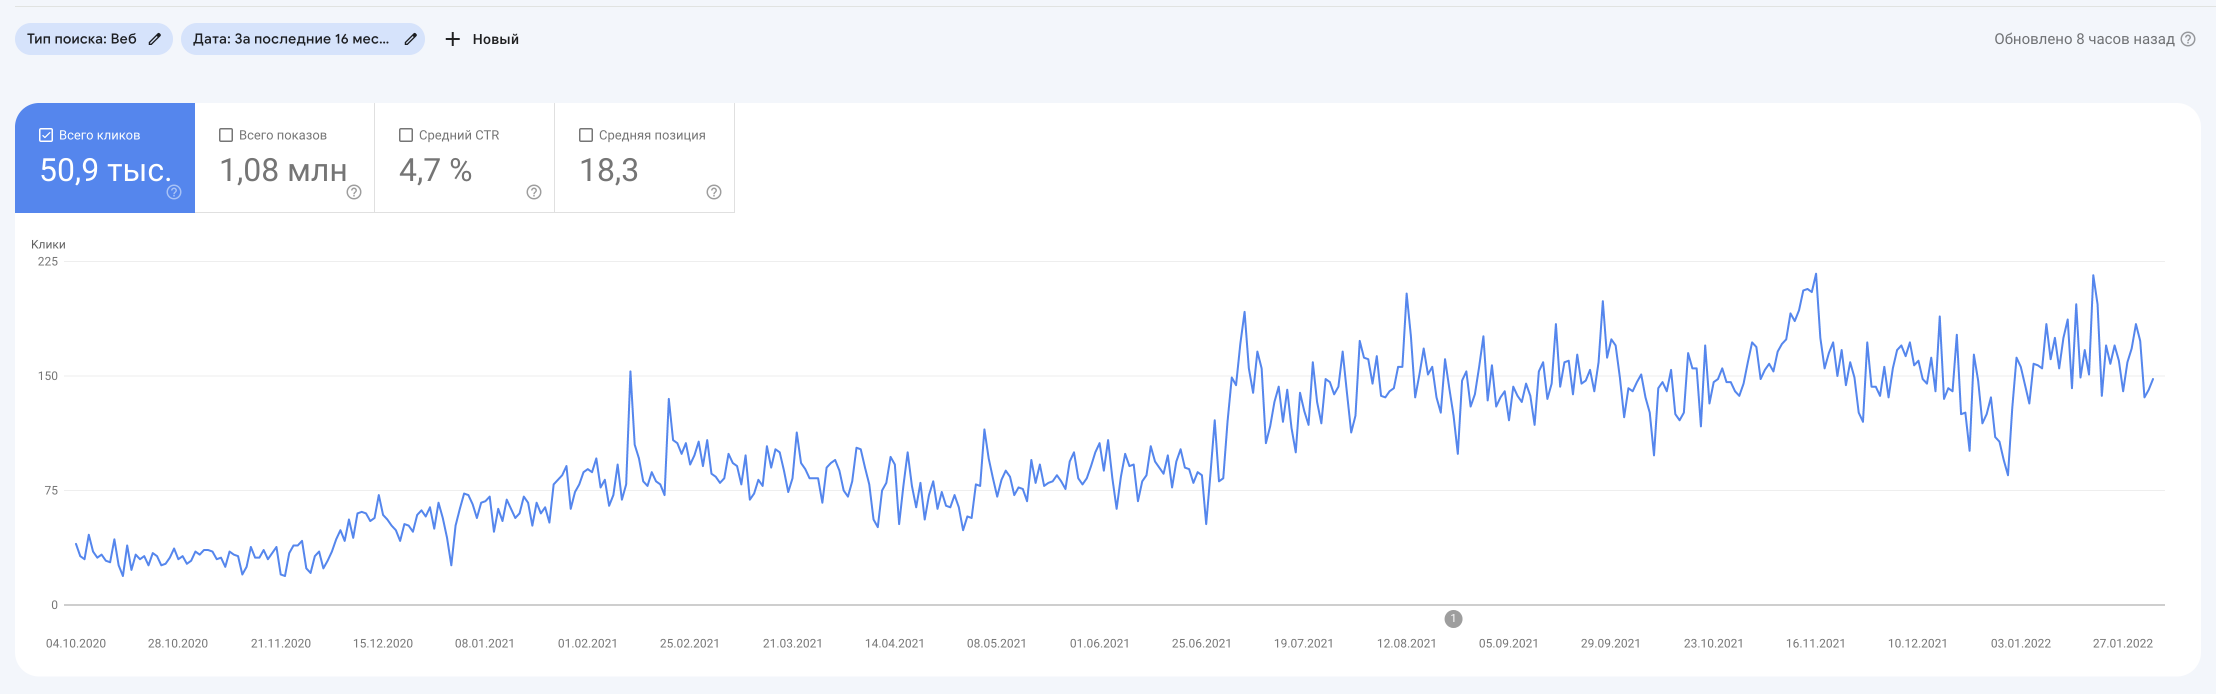This screenshot has width=2216, height=694.
Task: Click the 18,3 average position value
Action: (x=609, y=170)
